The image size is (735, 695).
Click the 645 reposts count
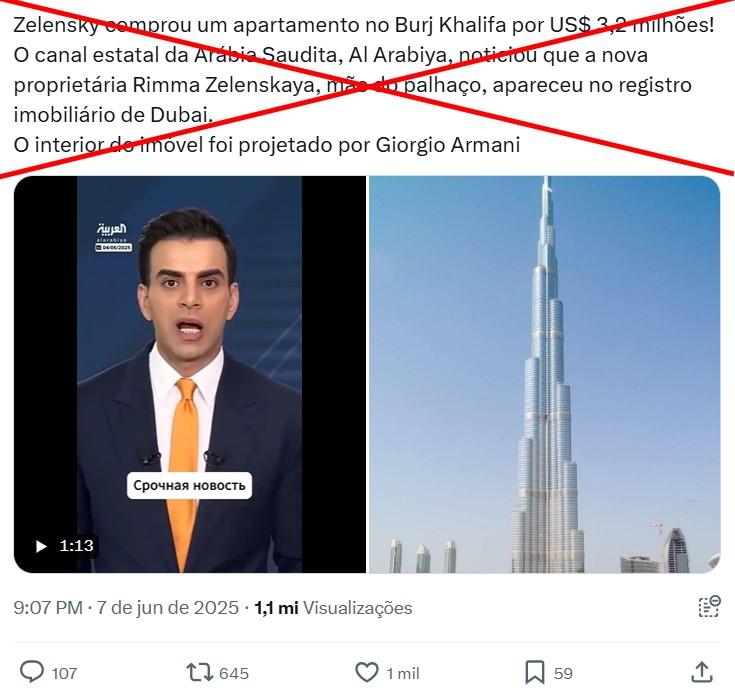point(234,673)
